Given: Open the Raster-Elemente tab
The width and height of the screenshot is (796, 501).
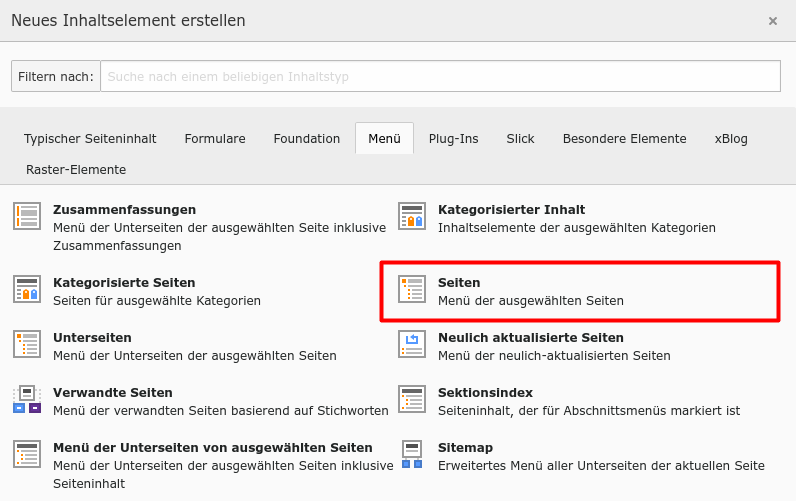Looking at the screenshot, I should (76, 170).
